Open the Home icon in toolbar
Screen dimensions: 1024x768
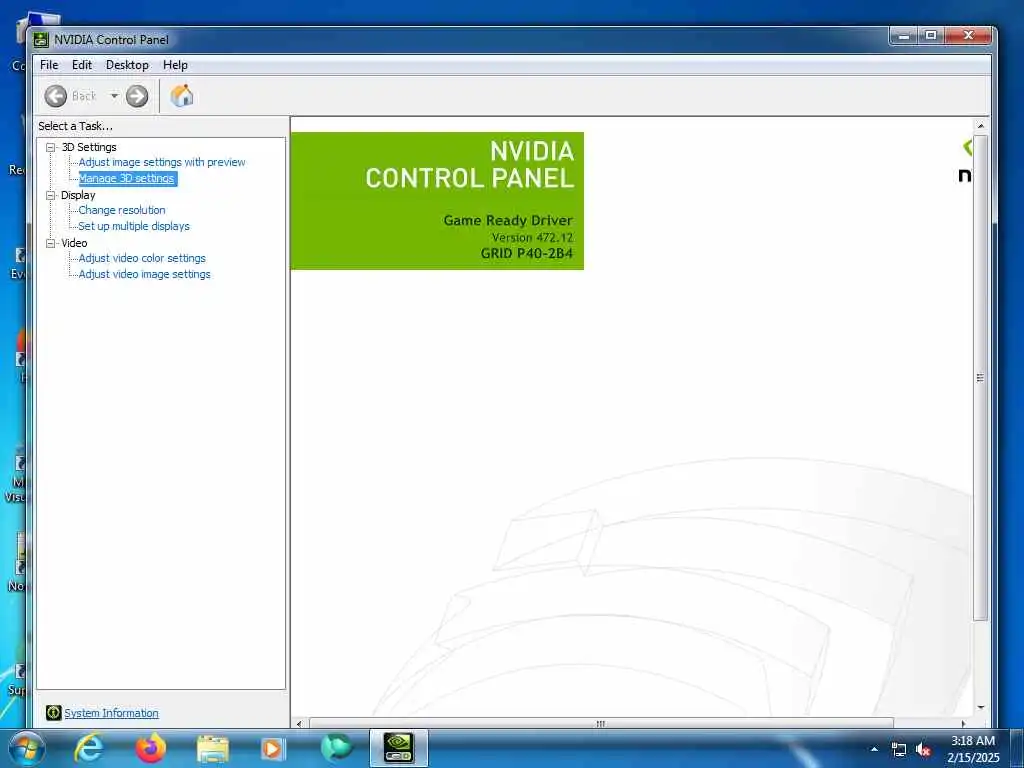point(182,96)
